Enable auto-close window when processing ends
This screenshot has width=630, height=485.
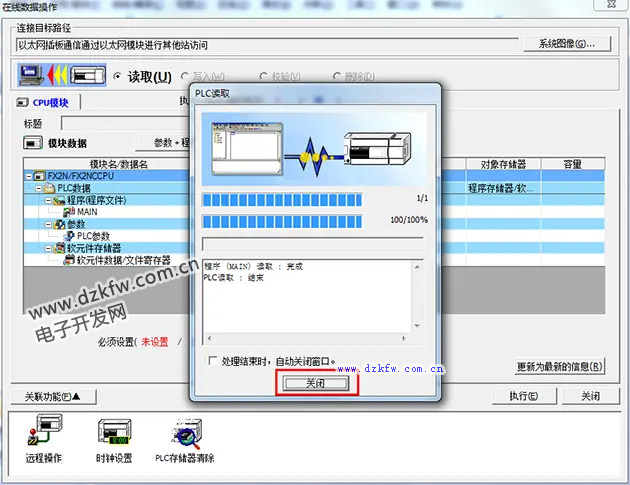(211, 361)
